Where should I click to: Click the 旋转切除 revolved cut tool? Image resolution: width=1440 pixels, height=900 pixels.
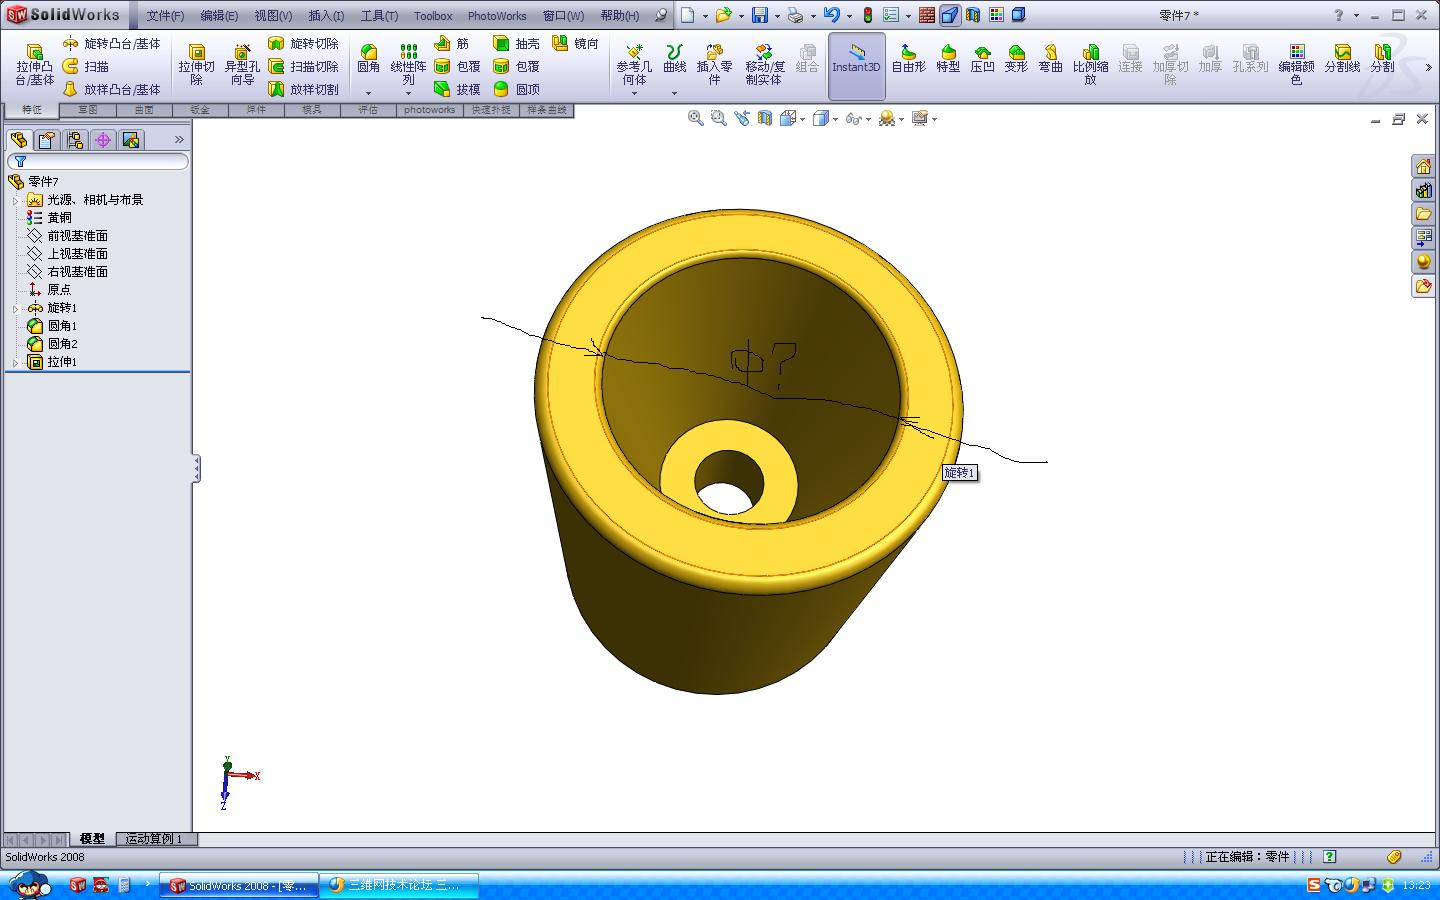[303, 44]
